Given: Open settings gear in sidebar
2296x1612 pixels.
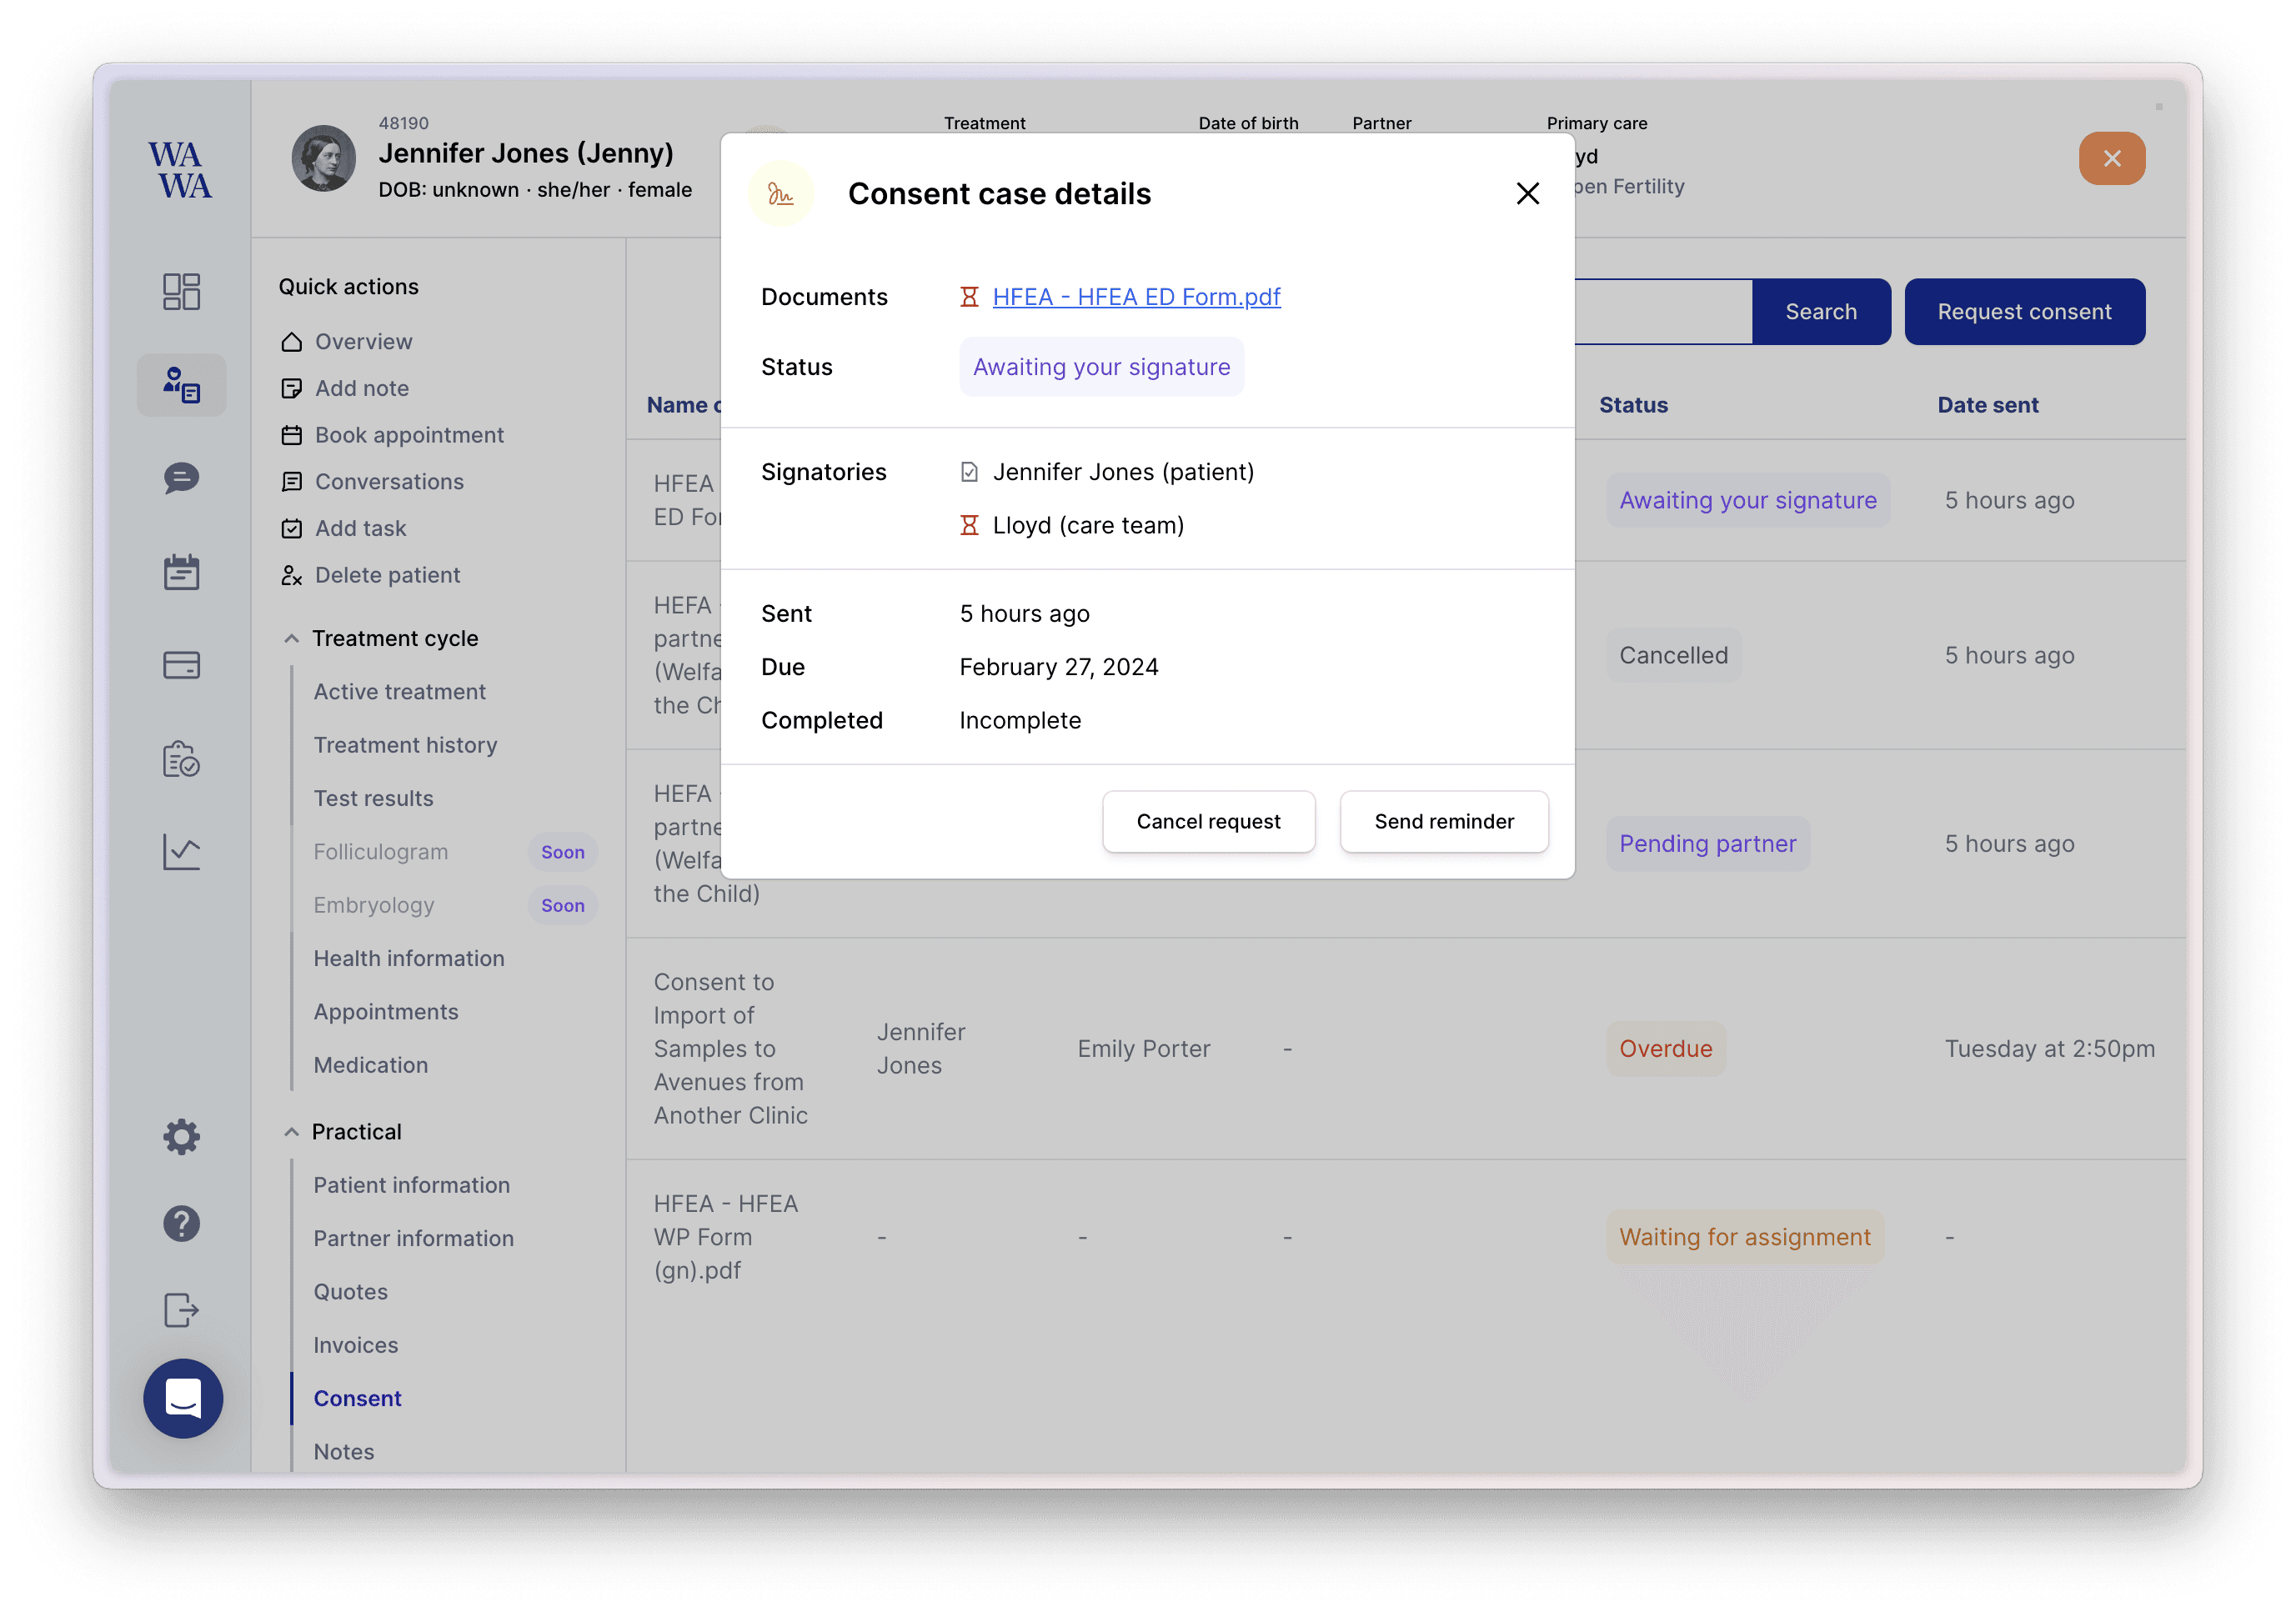Looking at the screenshot, I should (x=181, y=1137).
